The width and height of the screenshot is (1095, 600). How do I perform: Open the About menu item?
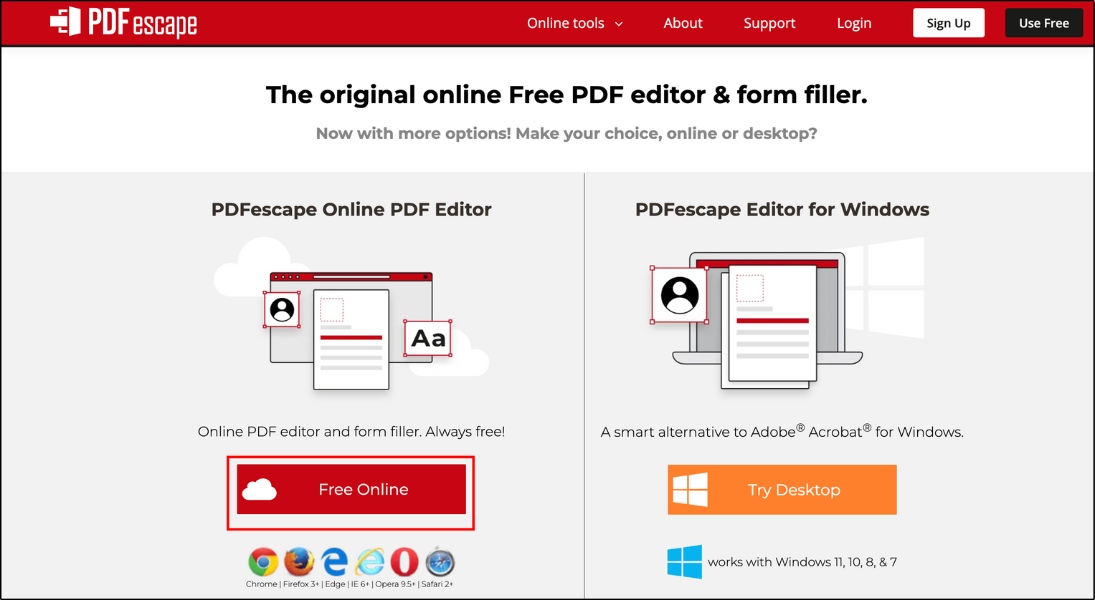pyautogui.click(x=683, y=22)
